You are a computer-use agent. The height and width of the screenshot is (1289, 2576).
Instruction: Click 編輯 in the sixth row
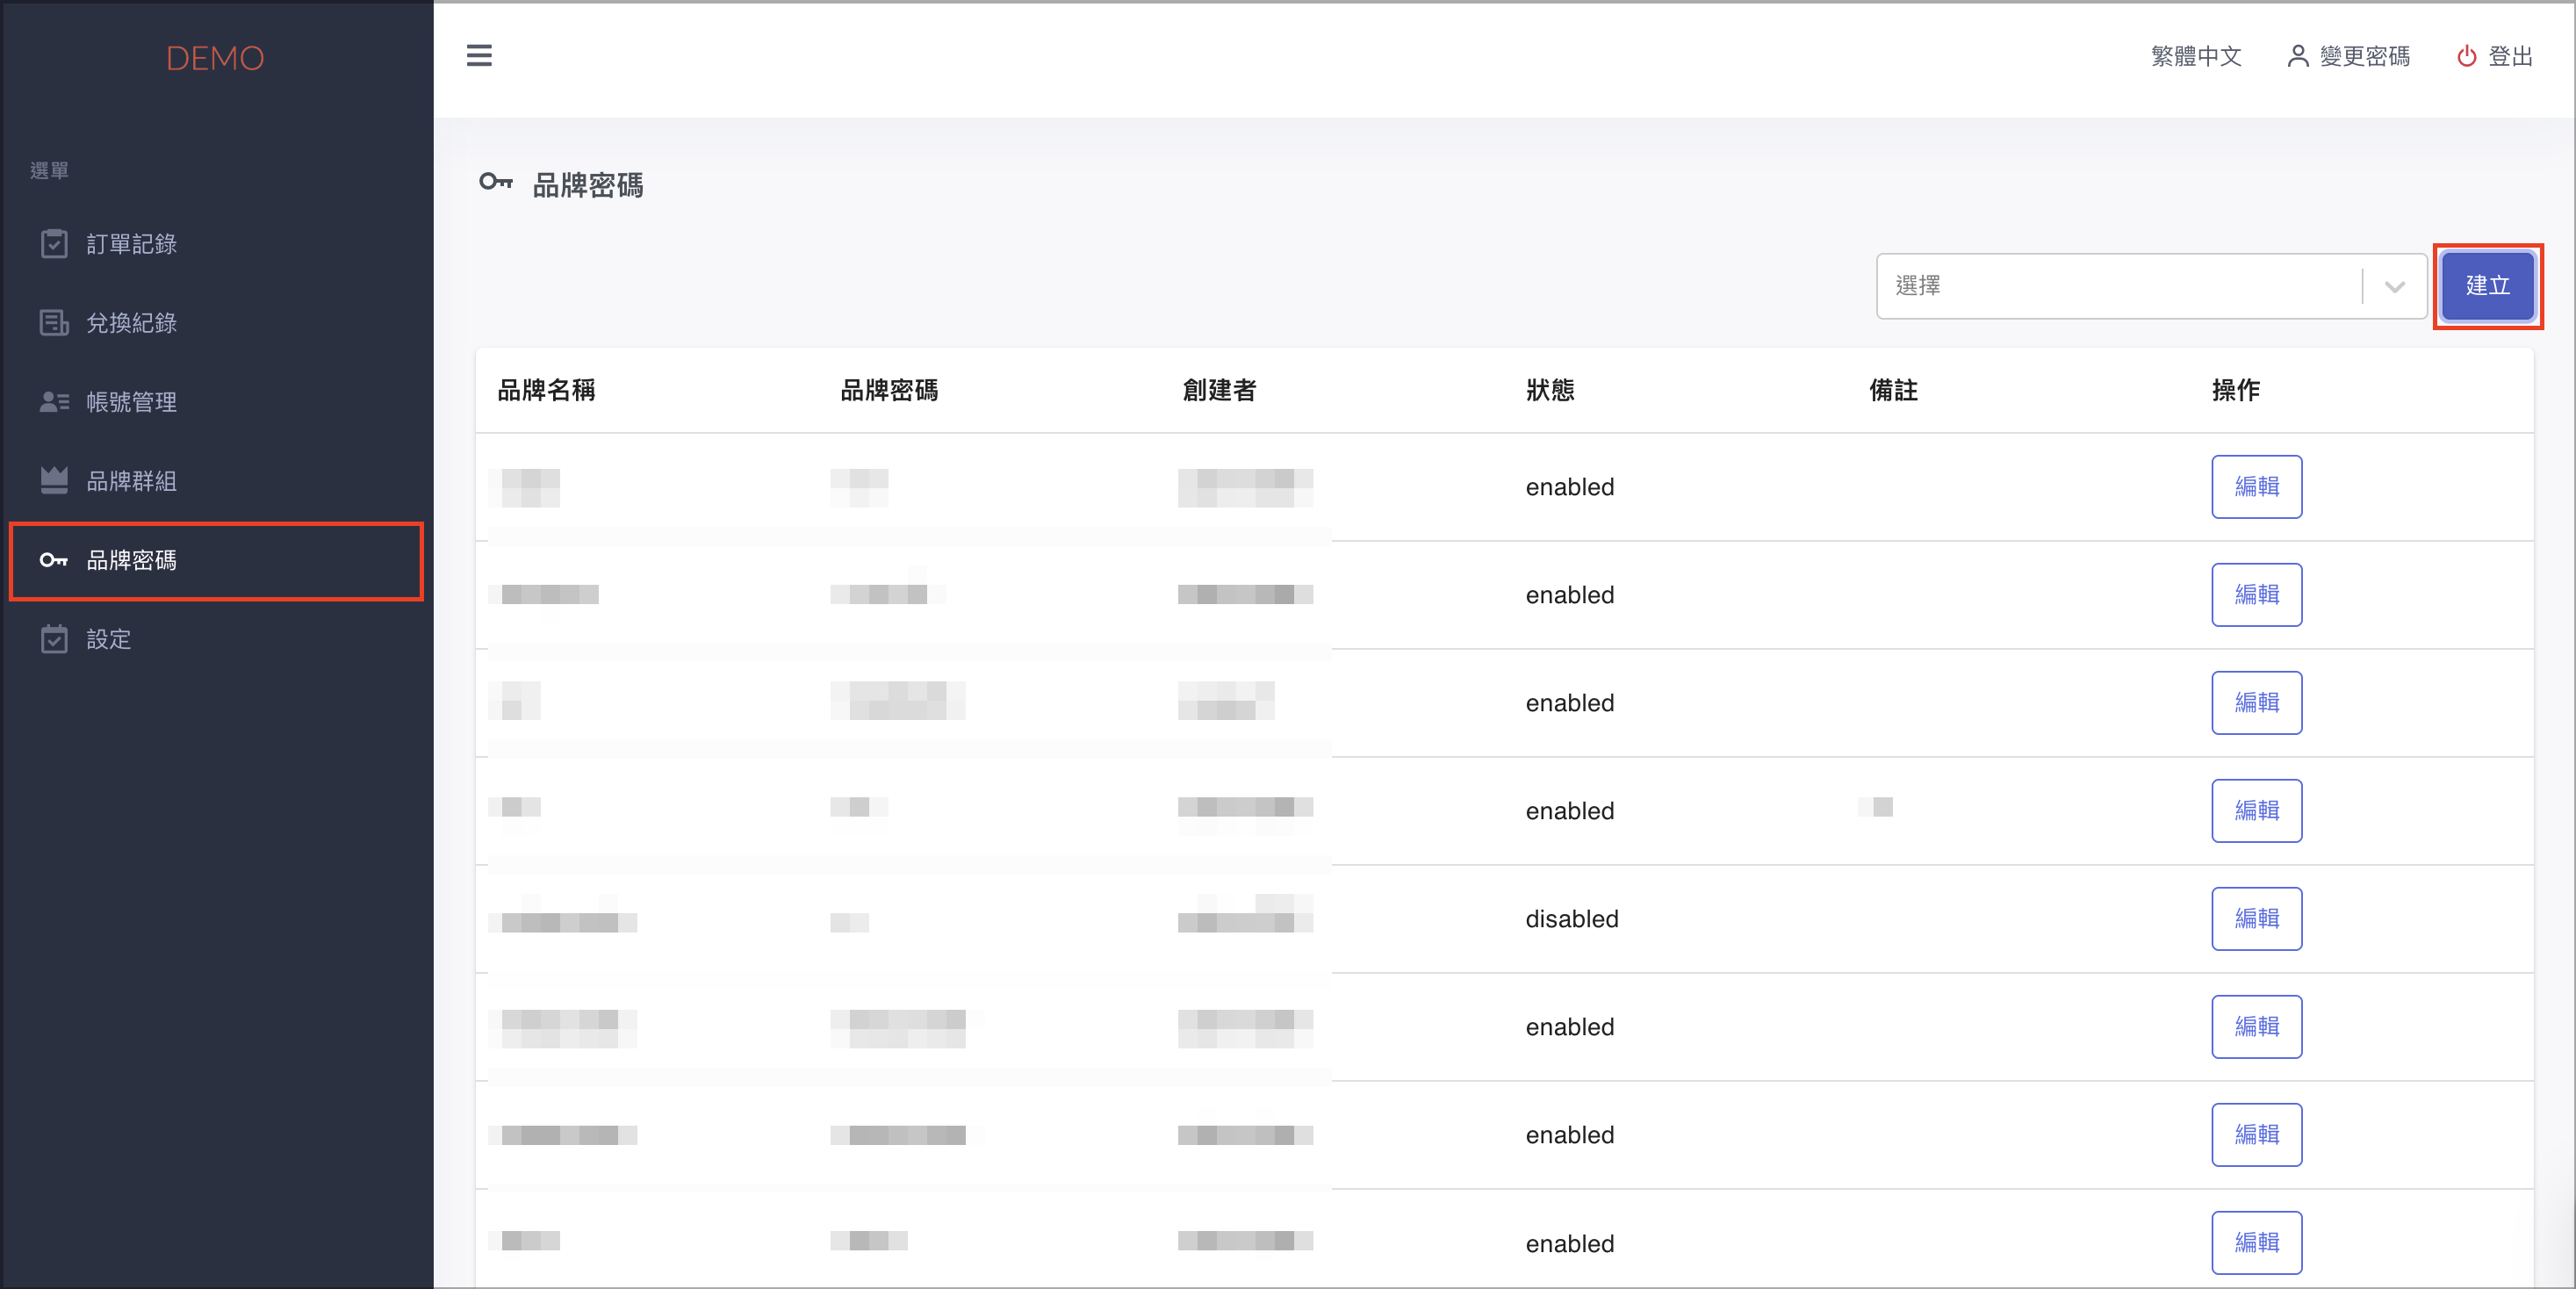coord(2256,1027)
